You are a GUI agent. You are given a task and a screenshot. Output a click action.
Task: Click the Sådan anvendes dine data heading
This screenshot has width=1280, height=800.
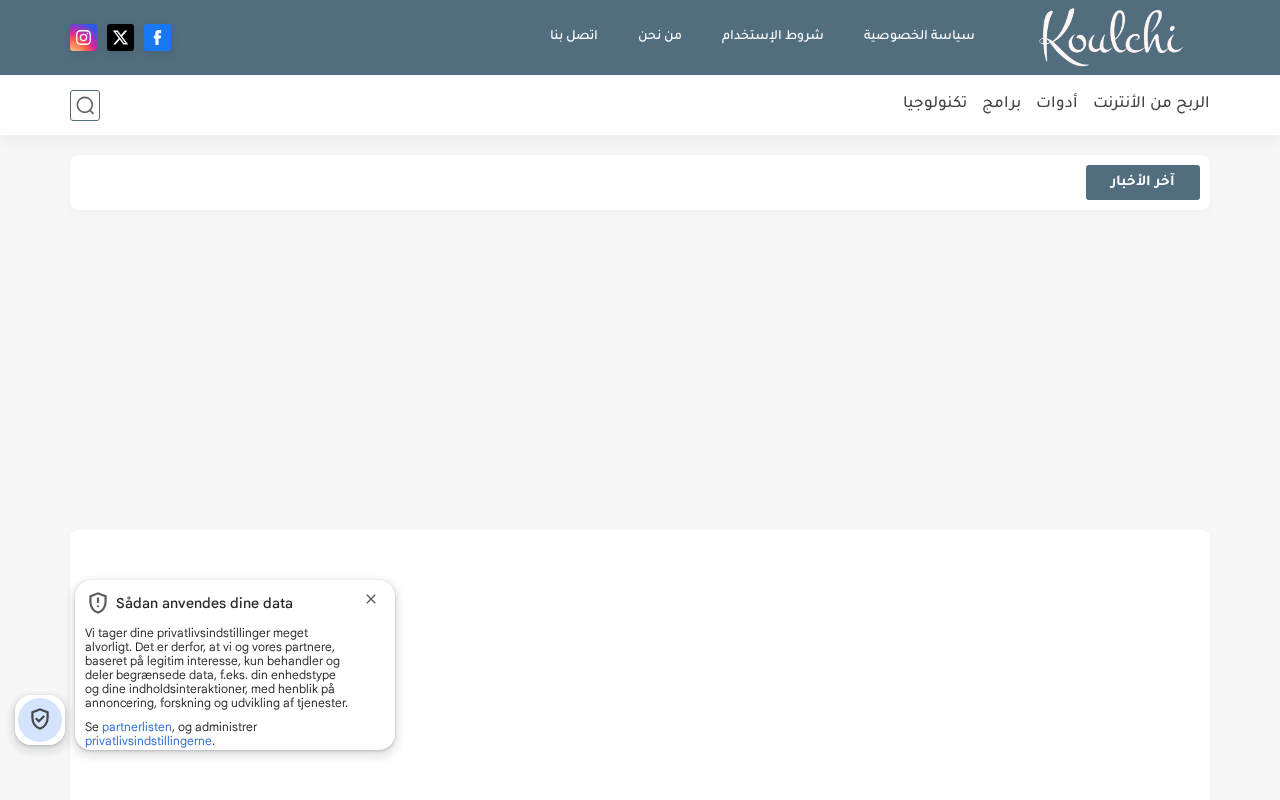click(204, 603)
